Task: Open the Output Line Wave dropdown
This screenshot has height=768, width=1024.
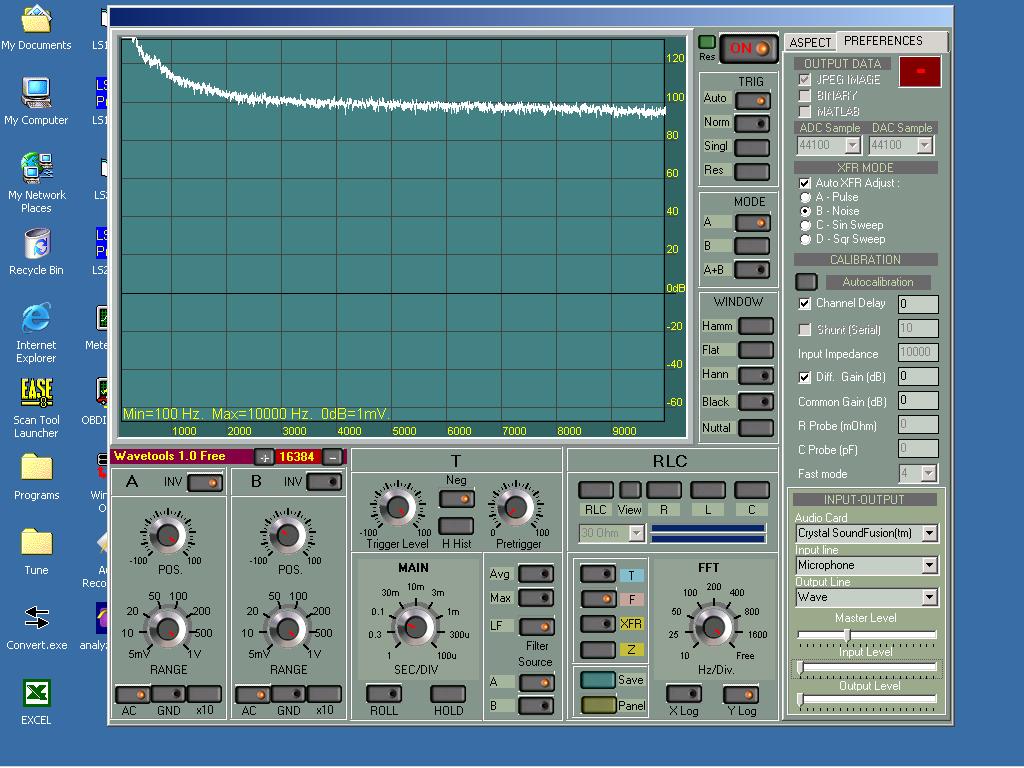Action: pyautogui.click(x=929, y=597)
